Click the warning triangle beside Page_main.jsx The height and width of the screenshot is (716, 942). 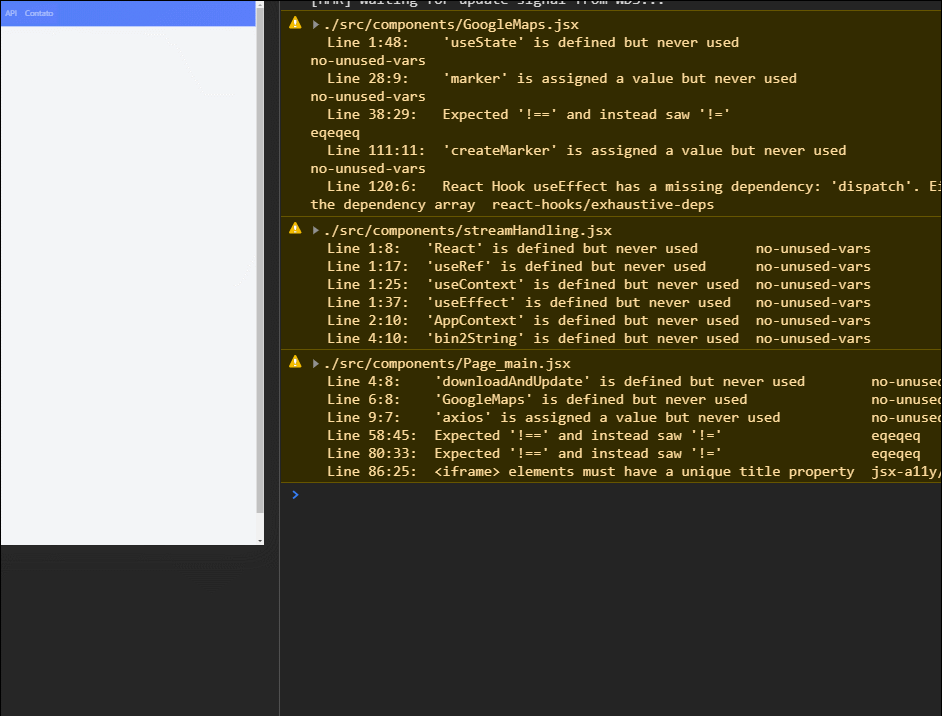pos(294,362)
